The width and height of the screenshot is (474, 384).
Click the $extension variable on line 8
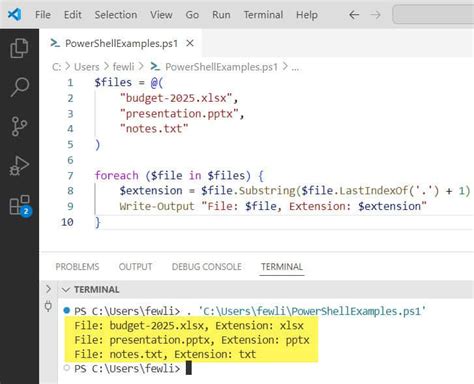[151, 190]
